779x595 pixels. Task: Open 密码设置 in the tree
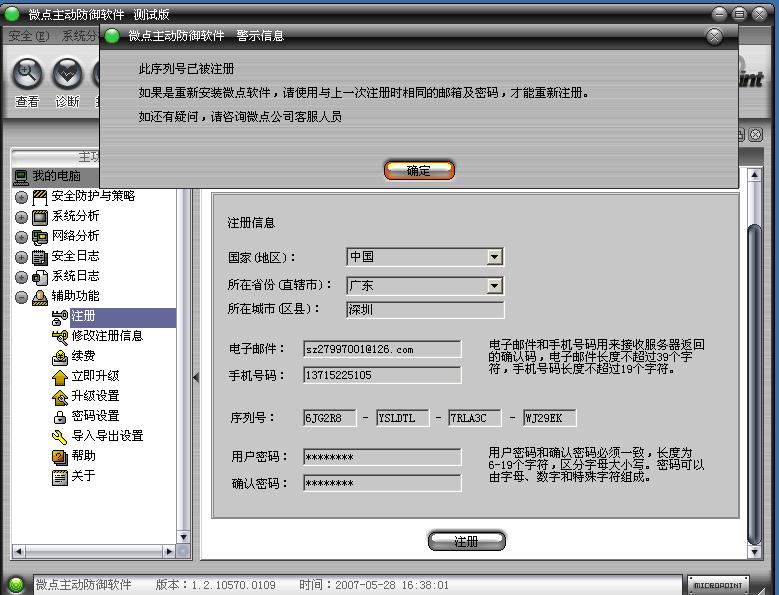tap(95, 416)
